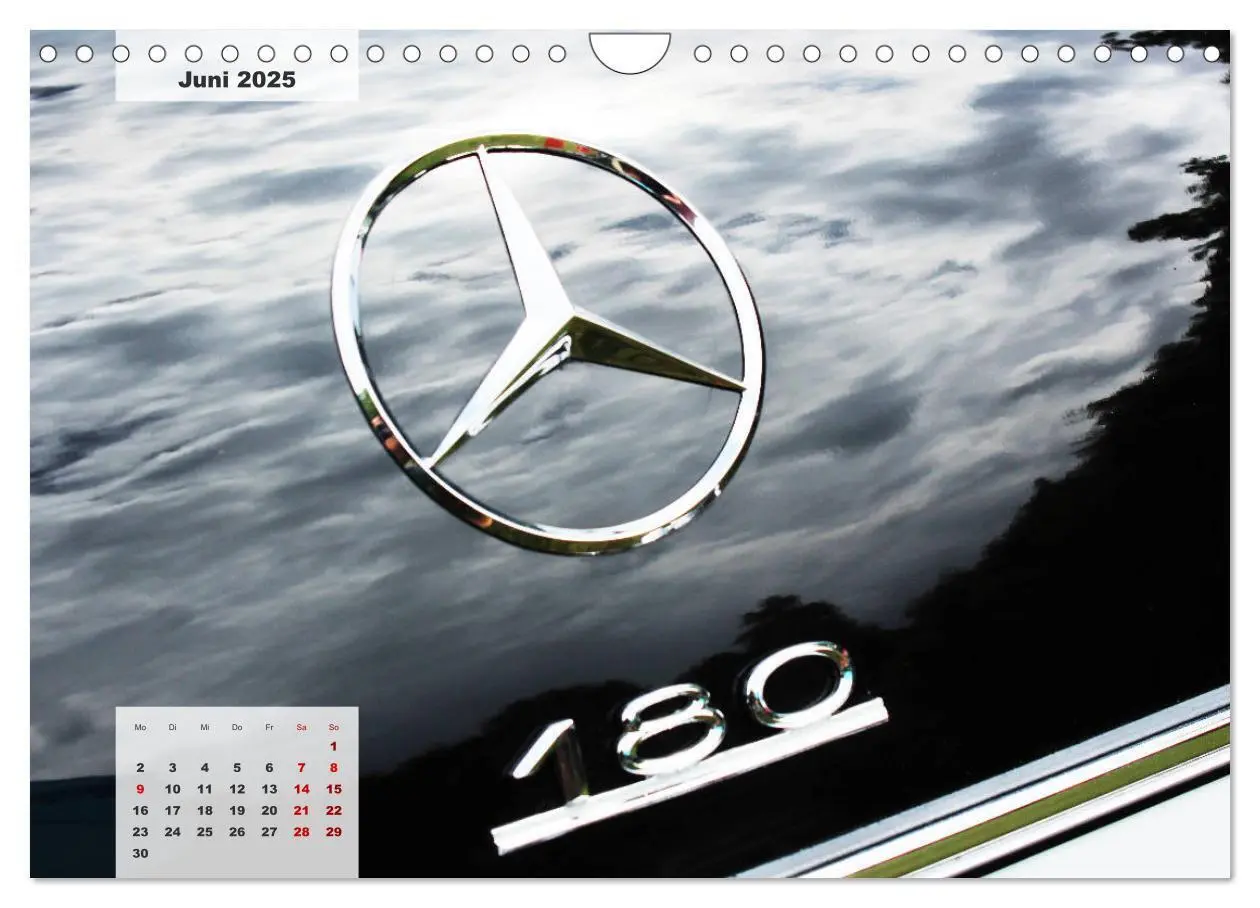This screenshot has width=1260, height=908.
Task: Click the Mercedes star emblem
Action: click(548, 343)
